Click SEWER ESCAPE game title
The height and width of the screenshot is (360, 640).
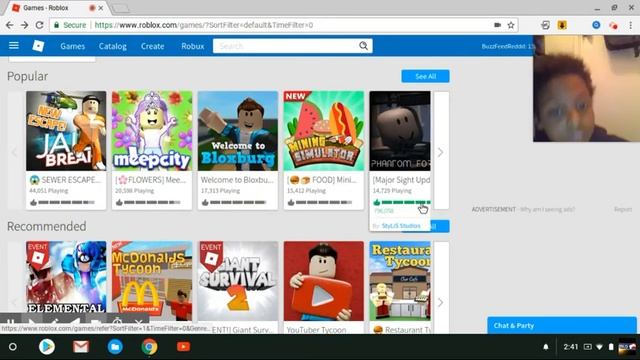coord(65,180)
